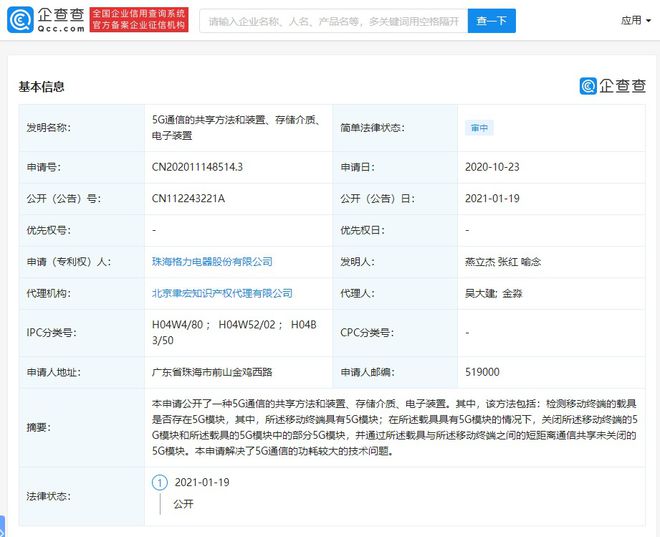Click the blue floating tab at bottom-left edge
The height and width of the screenshot is (537, 660).
click(x=3, y=526)
